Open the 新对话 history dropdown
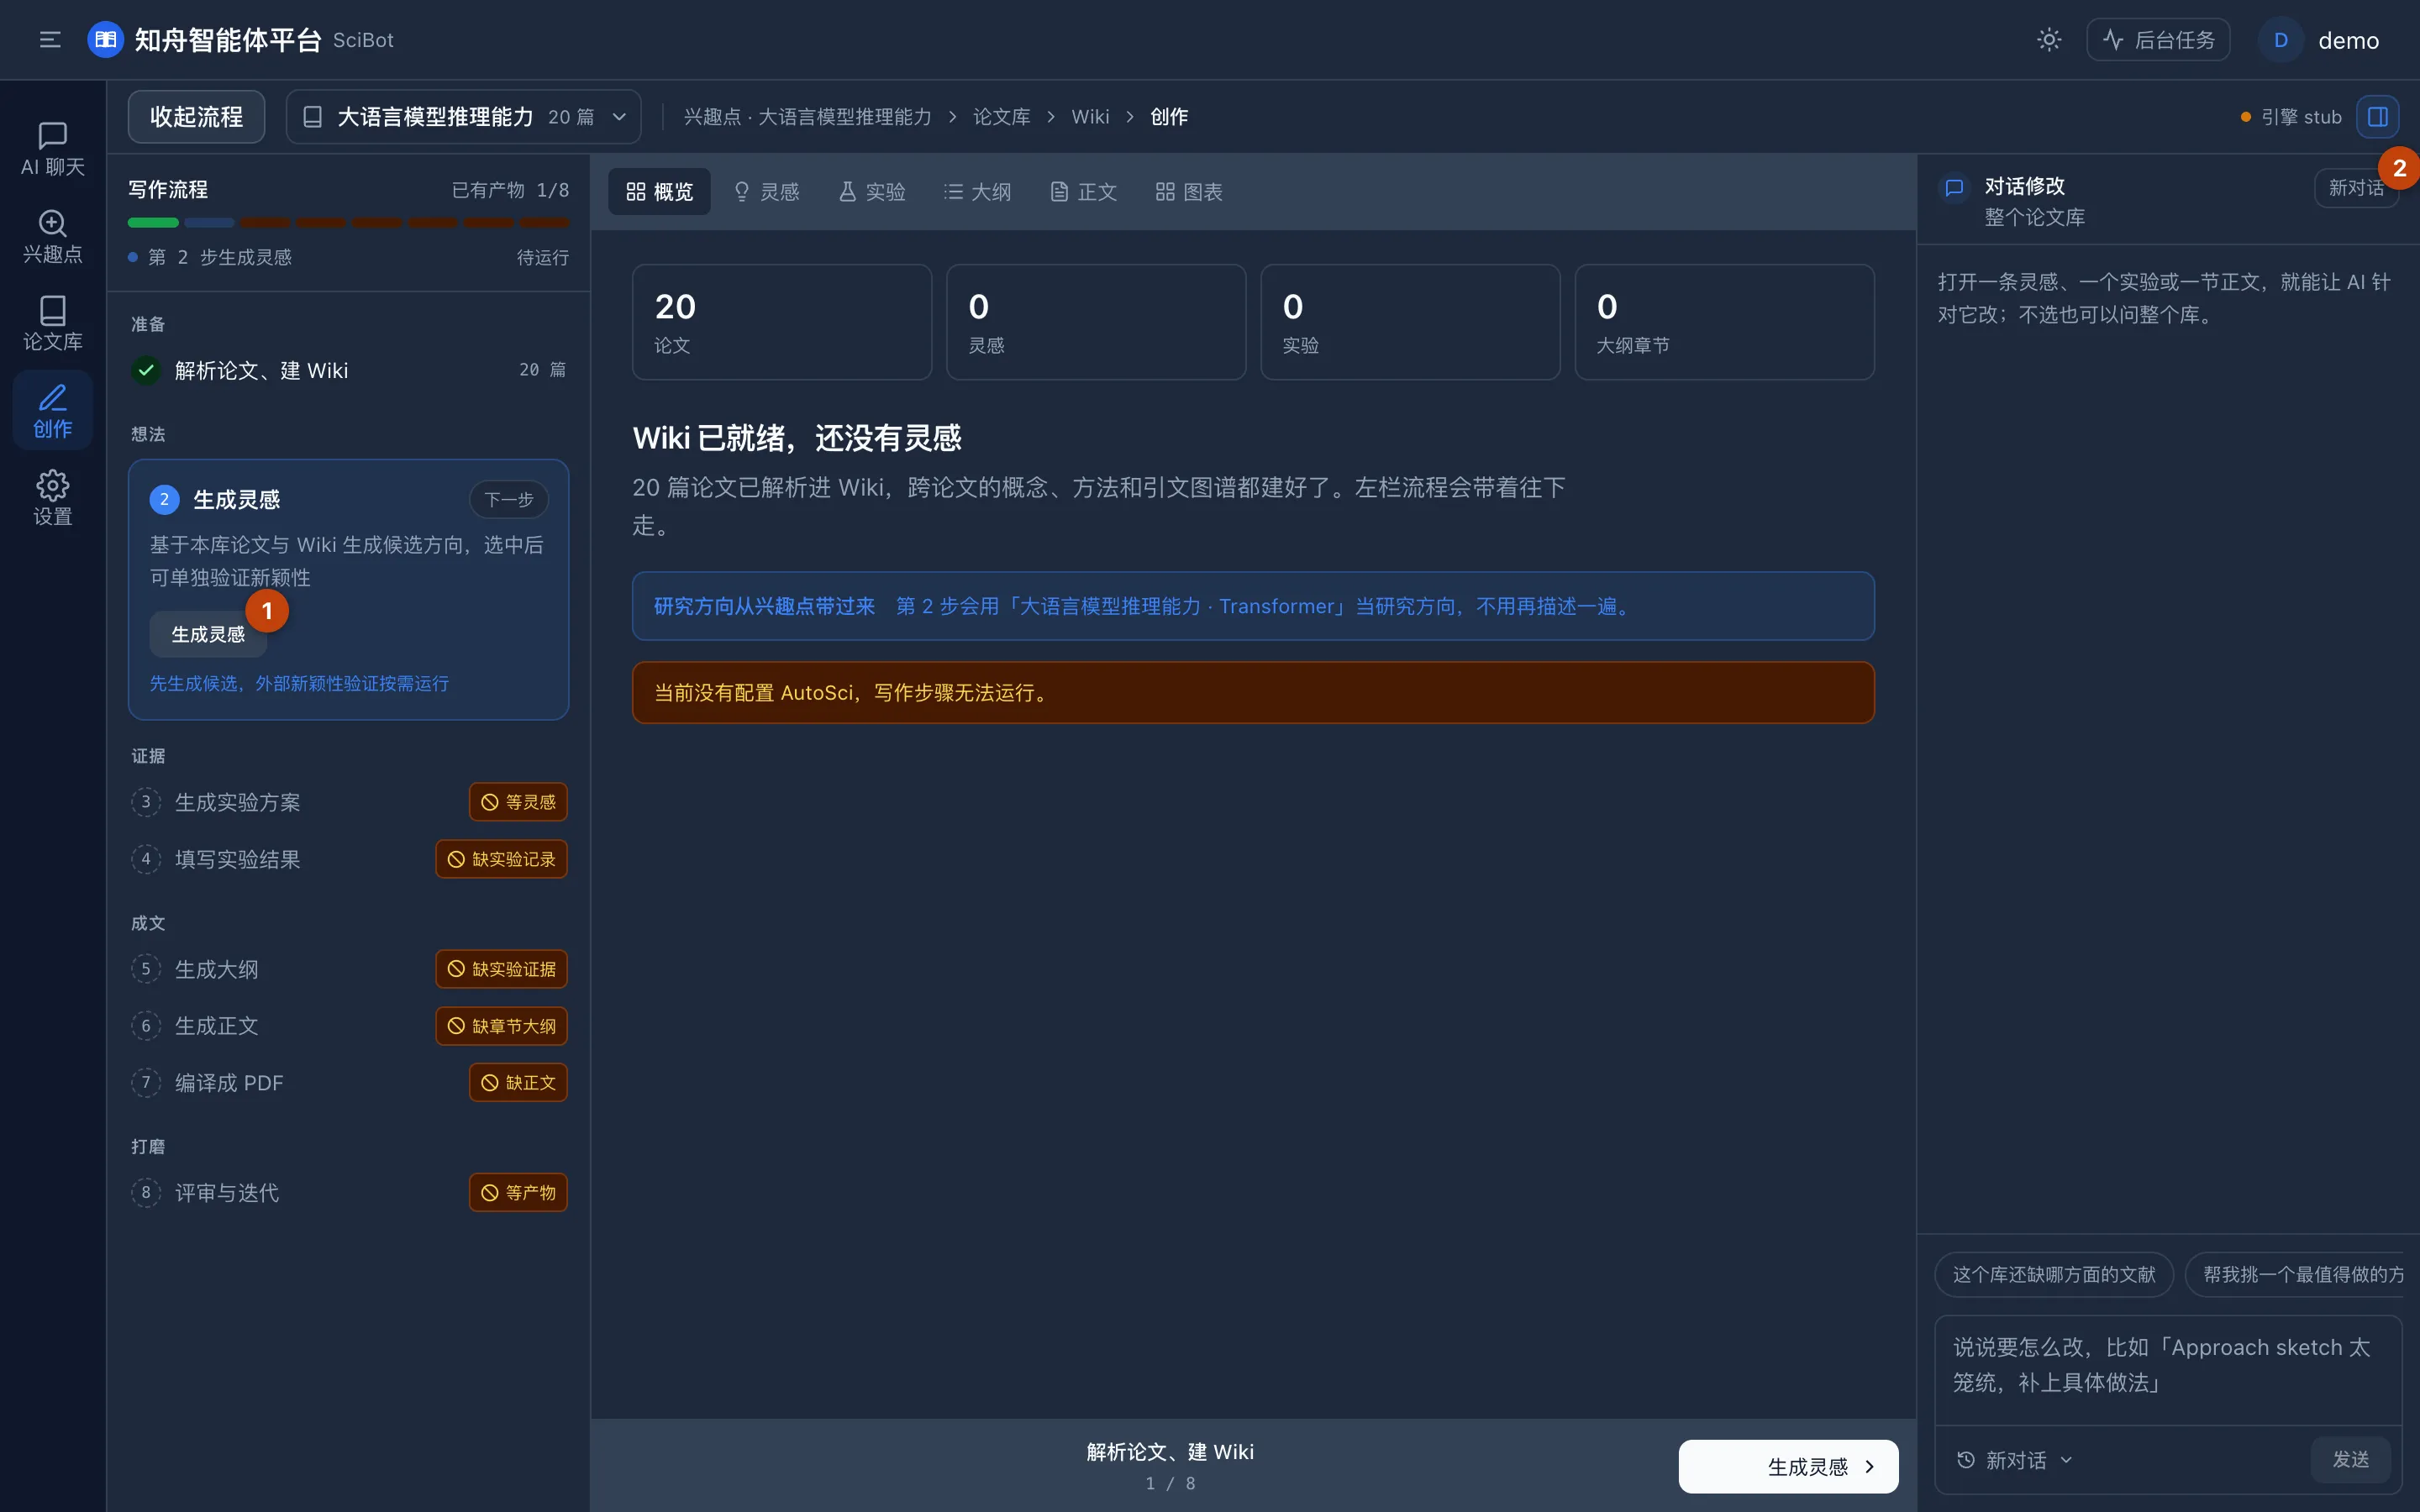Viewport: 2420px width, 1512px height. (2015, 1460)
